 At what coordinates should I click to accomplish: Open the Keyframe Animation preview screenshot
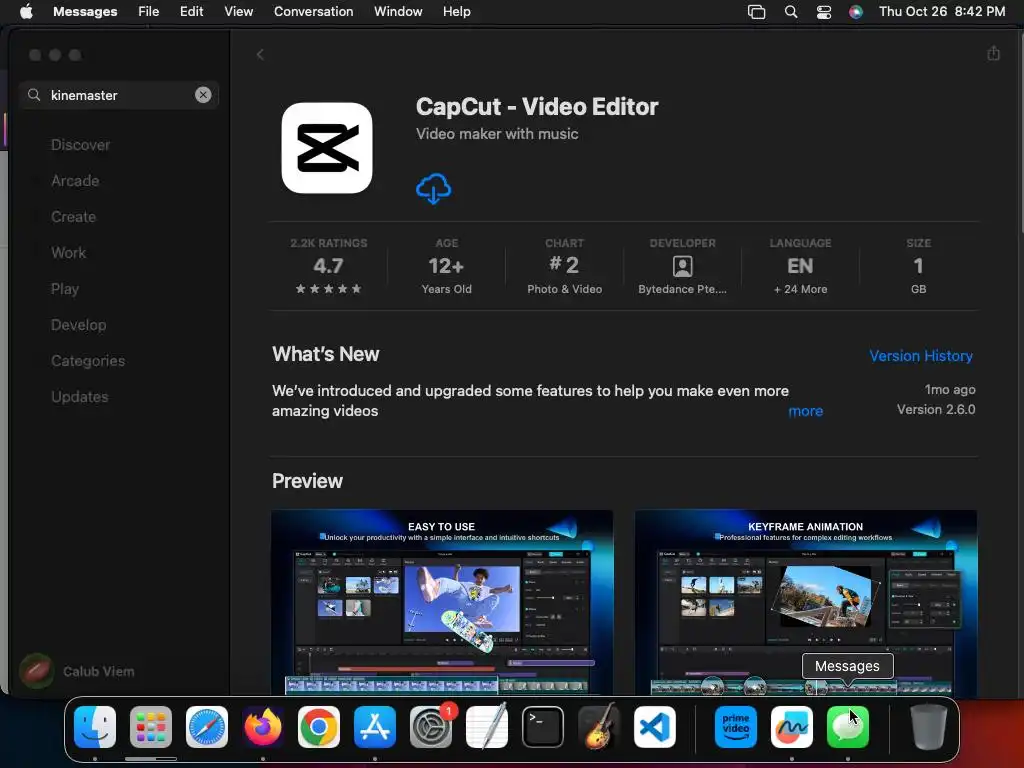point(806,602)
